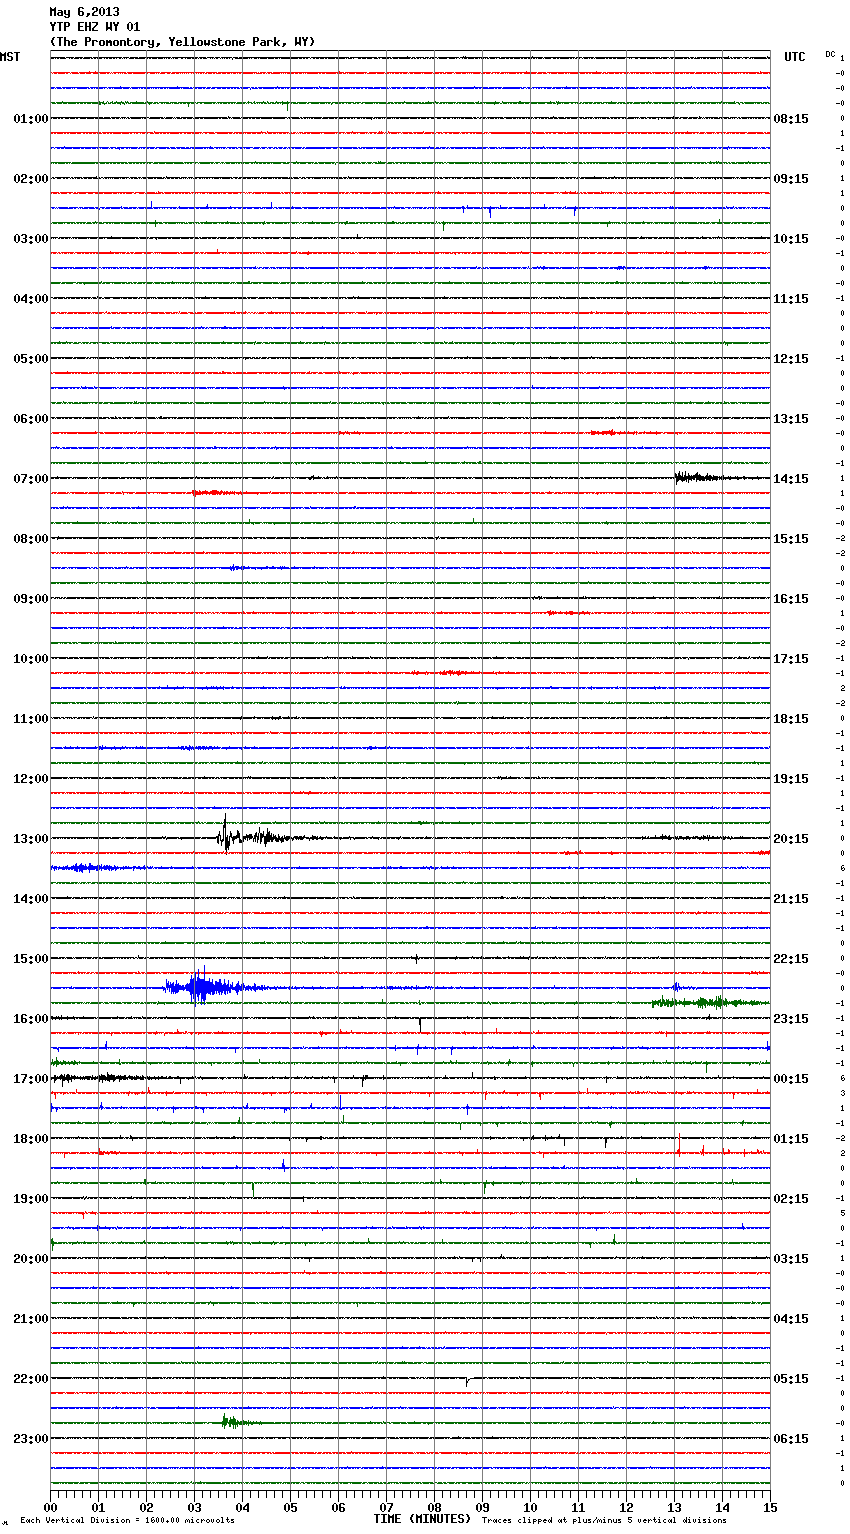
Task: Click the "Traces clipped at plus/minus 5 vertical divisions" note
Action: [604, 1521]
